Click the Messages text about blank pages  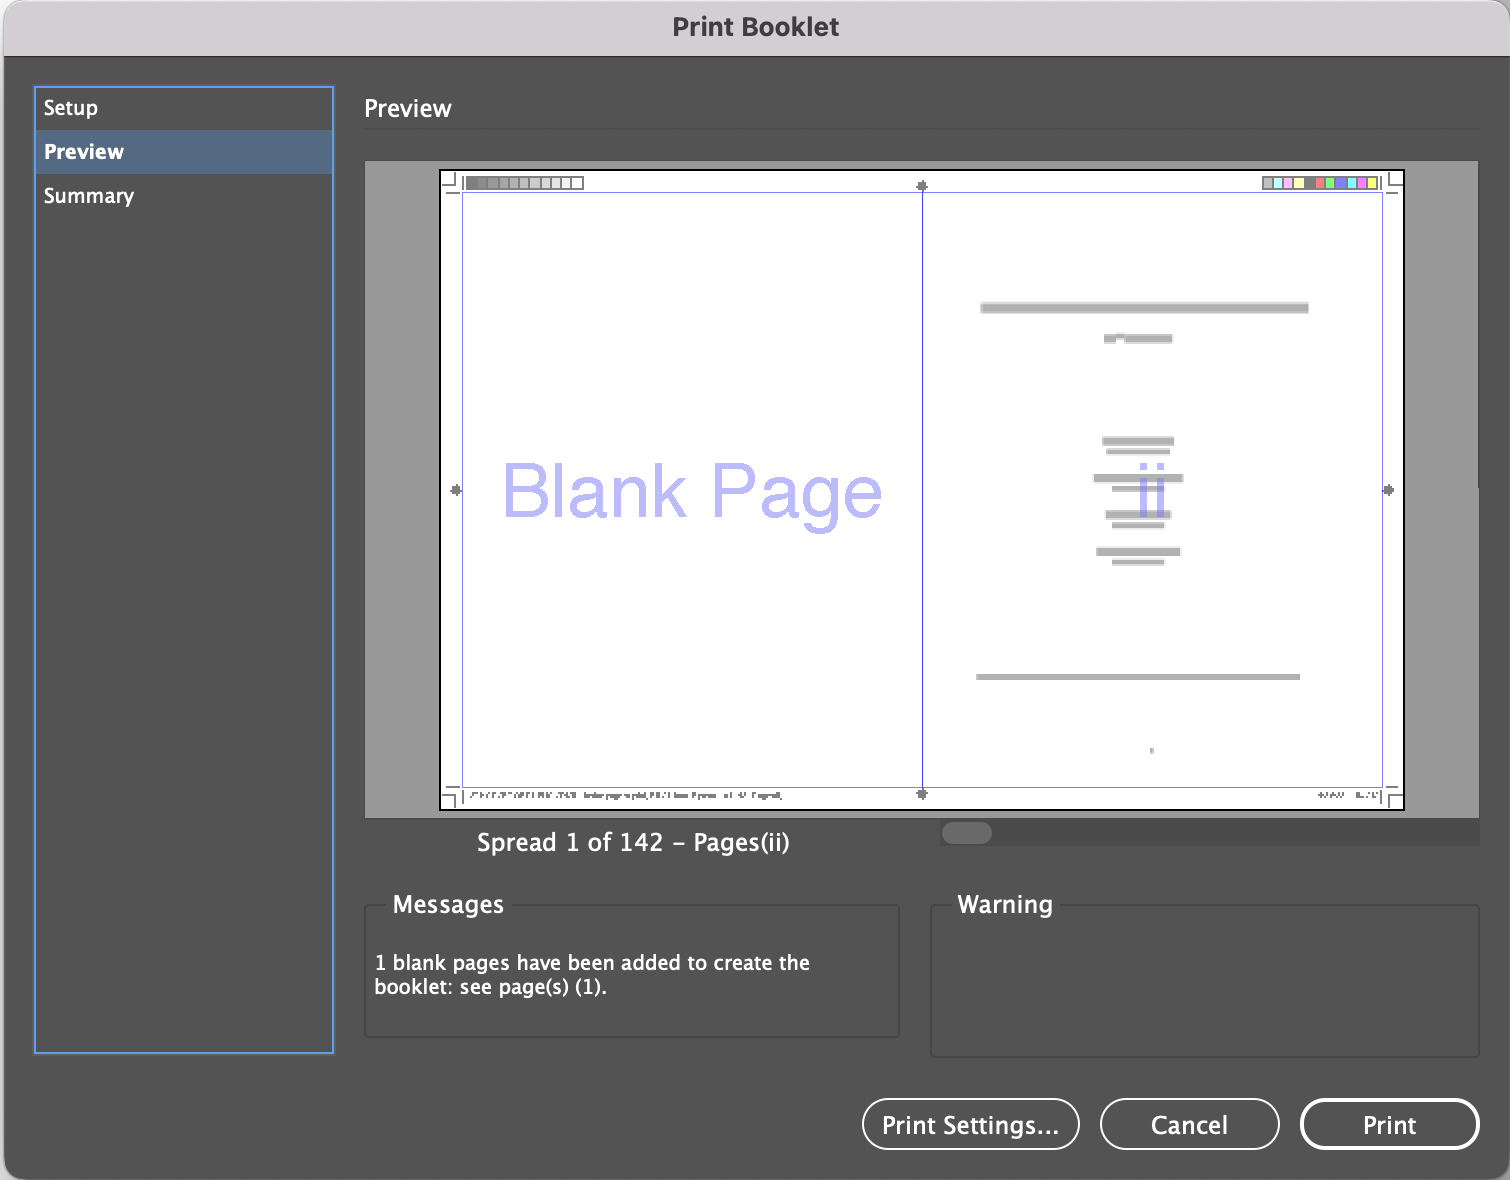point(591,975)
